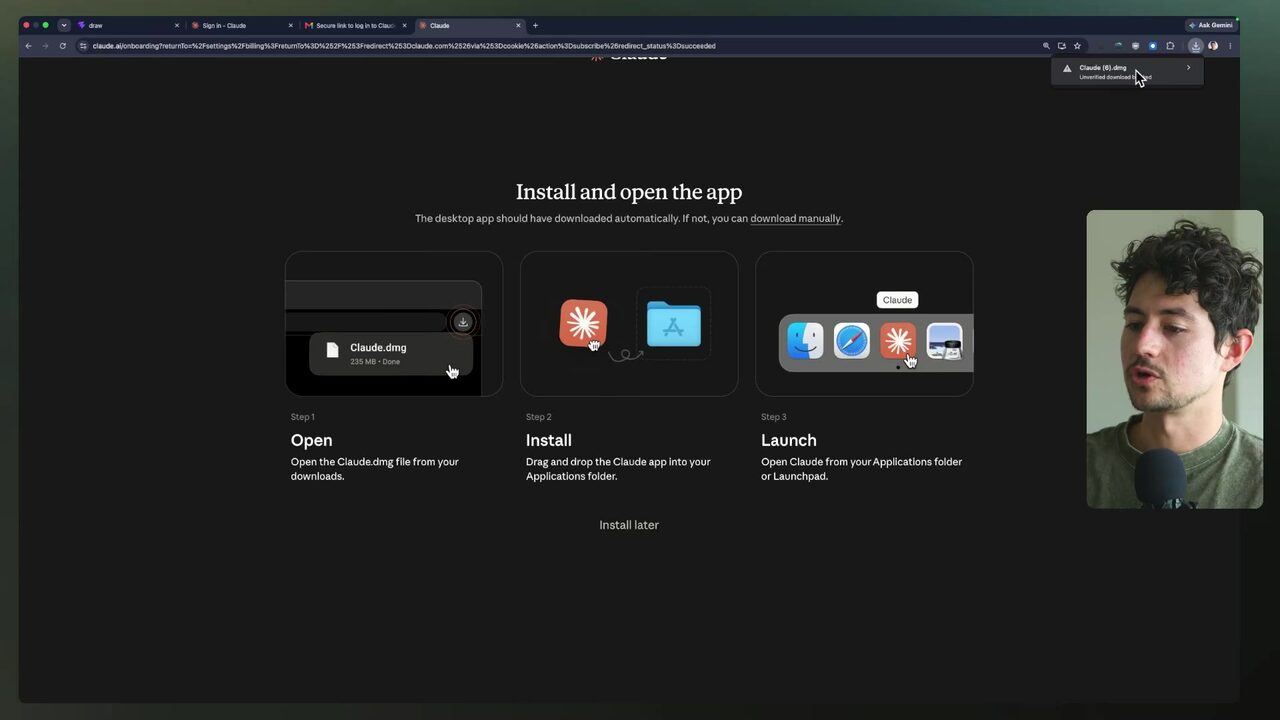Viewport: 1280px width, 720px height.
Task: Click 'Install later'
Action: pyautogui.click(x=629, y=525)
